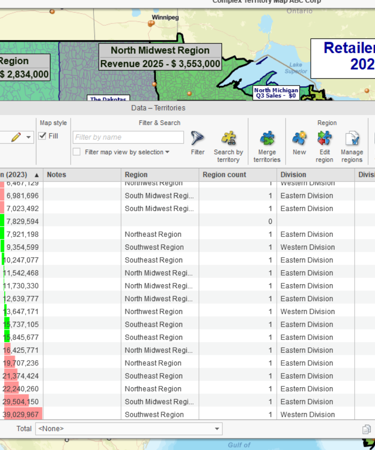Select the 21,374,424 value cell
Viewport: 375px width, 450px height.
point(21,376)
